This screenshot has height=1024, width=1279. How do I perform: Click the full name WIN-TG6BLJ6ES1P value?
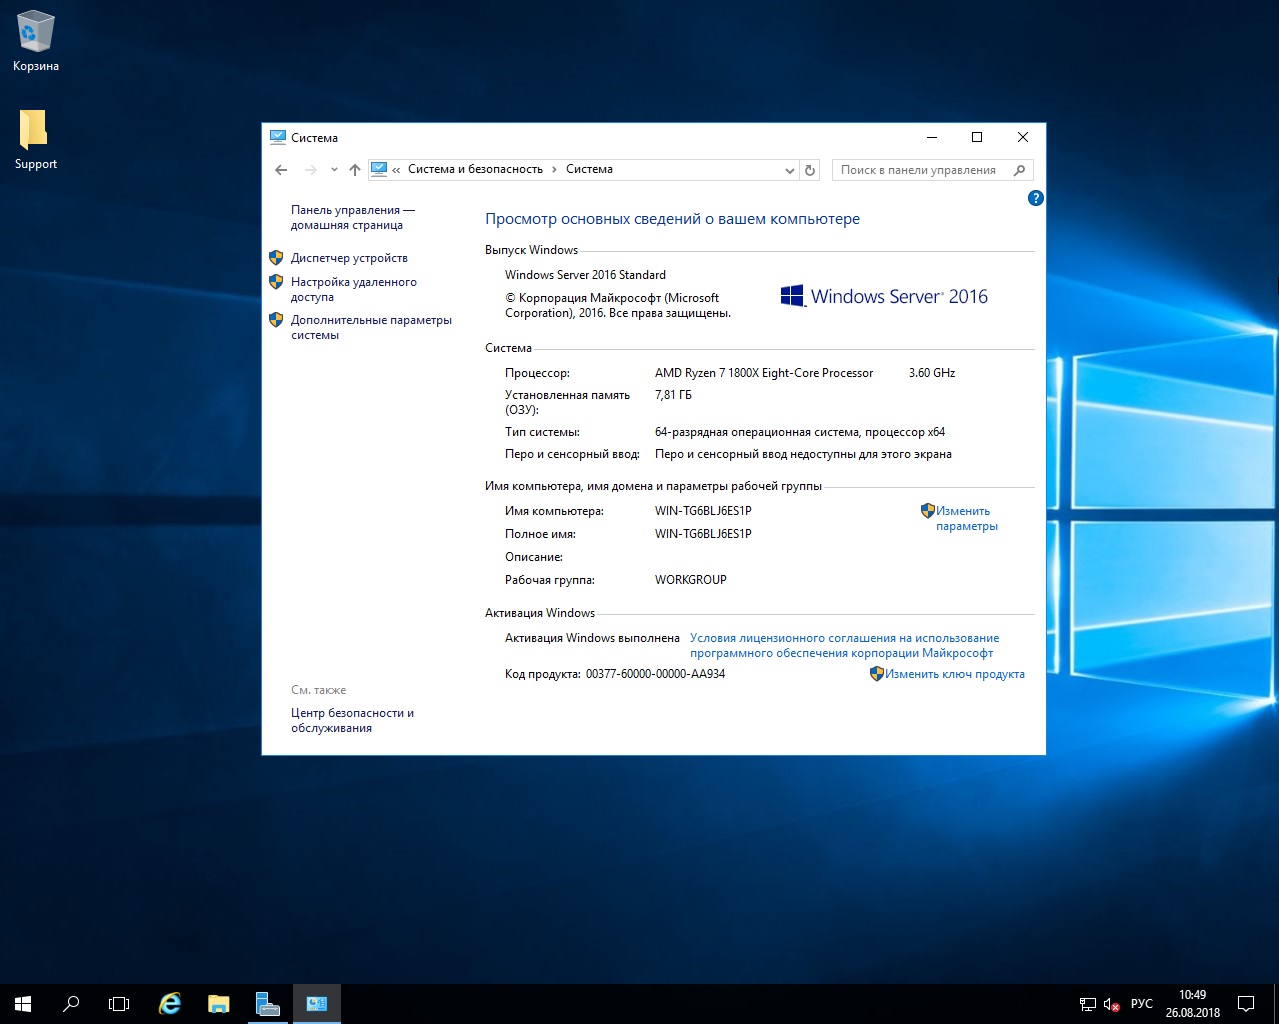coord(703,534)
